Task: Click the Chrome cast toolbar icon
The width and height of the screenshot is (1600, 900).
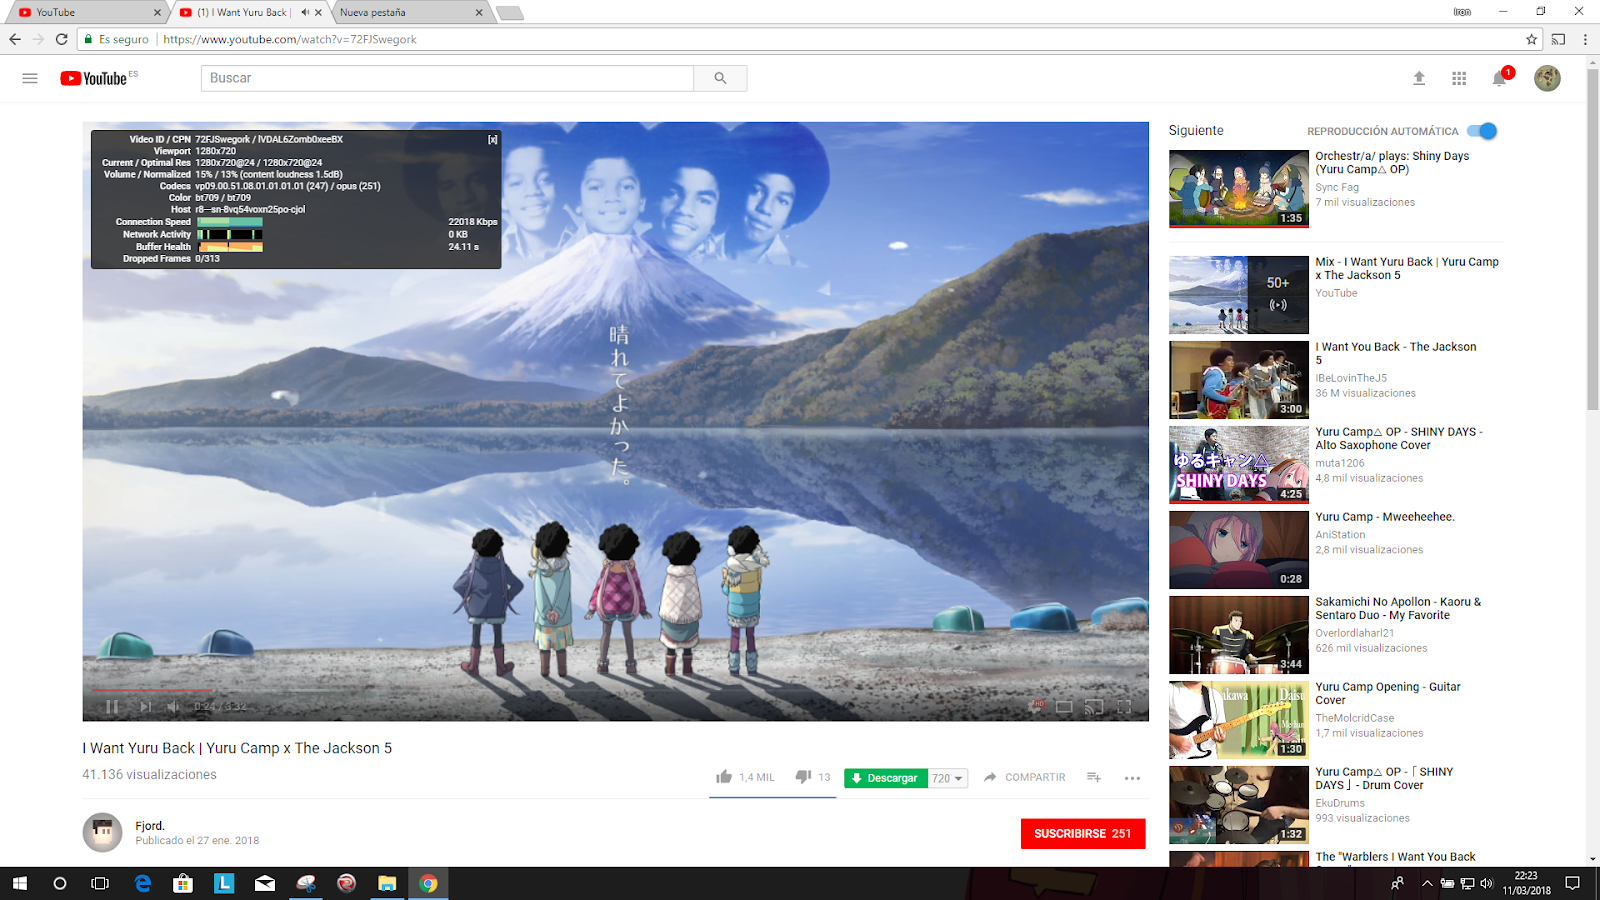Action: click(x=1558, y=39)
